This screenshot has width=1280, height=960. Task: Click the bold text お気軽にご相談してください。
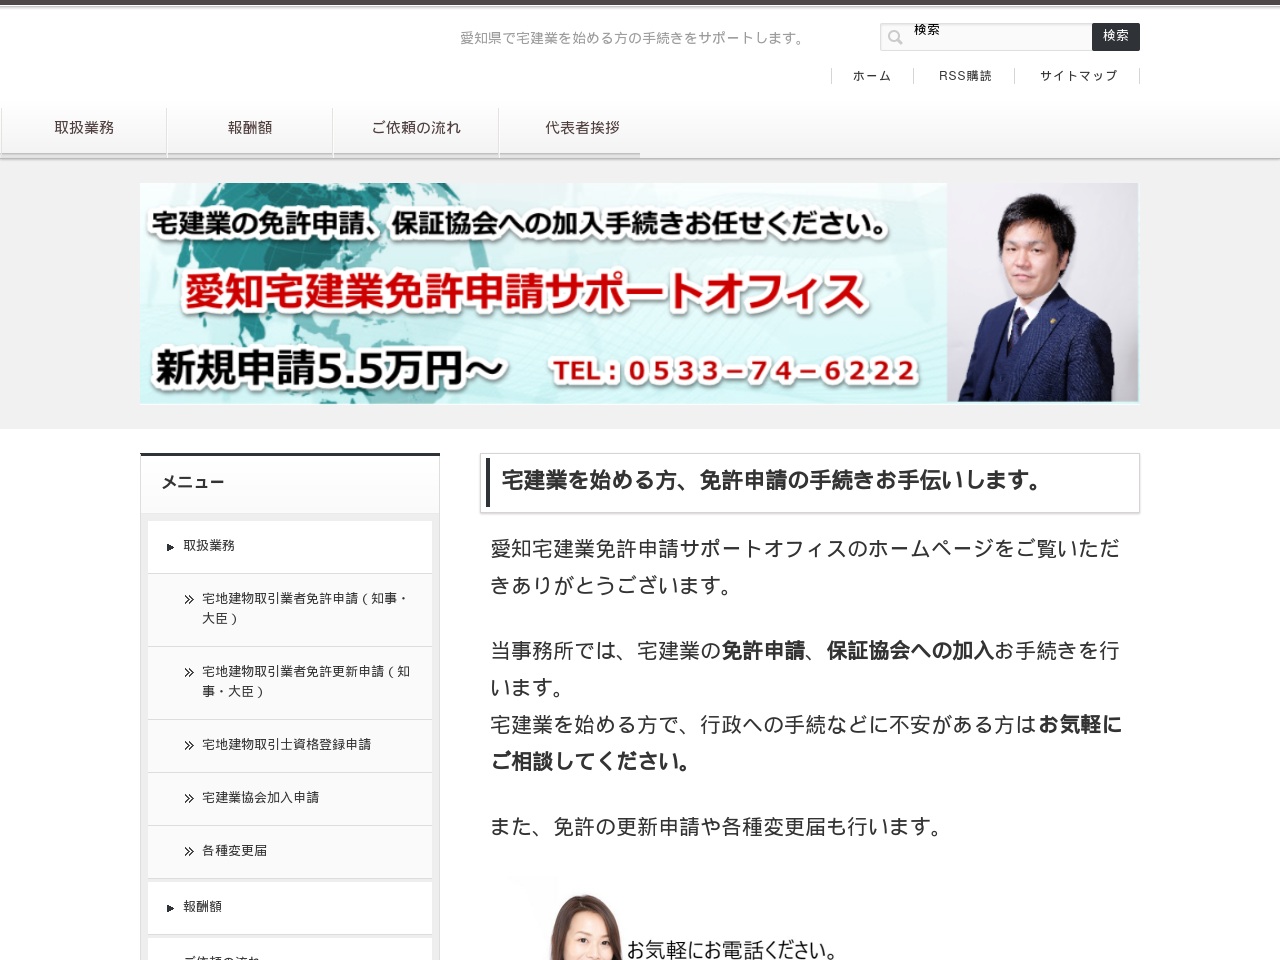[x=806, y=743]
